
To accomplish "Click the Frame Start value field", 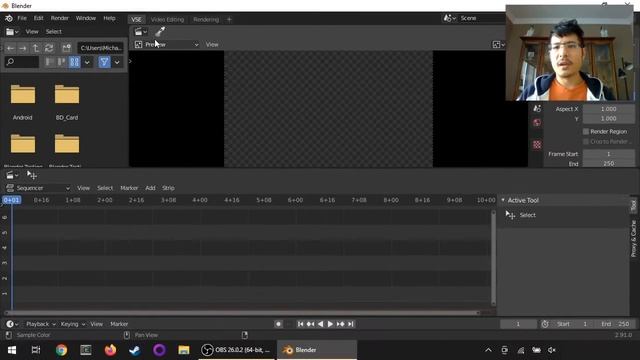I will [608, 154].
